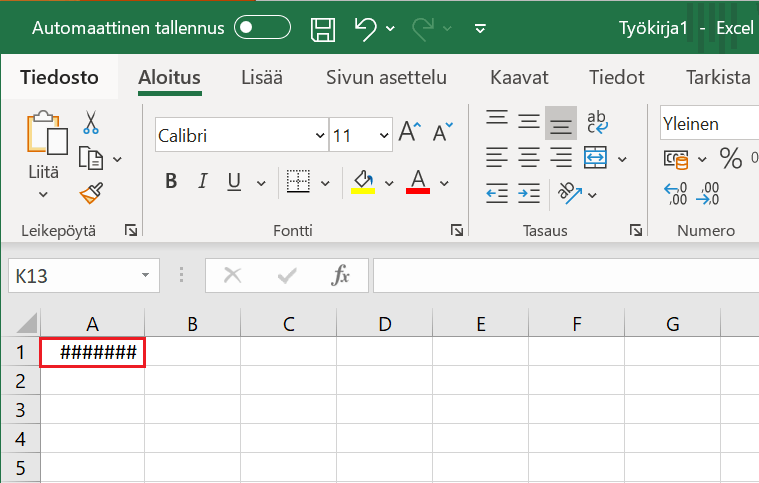
Task: Toggle Italic formatting
Action: coord(202,181)
